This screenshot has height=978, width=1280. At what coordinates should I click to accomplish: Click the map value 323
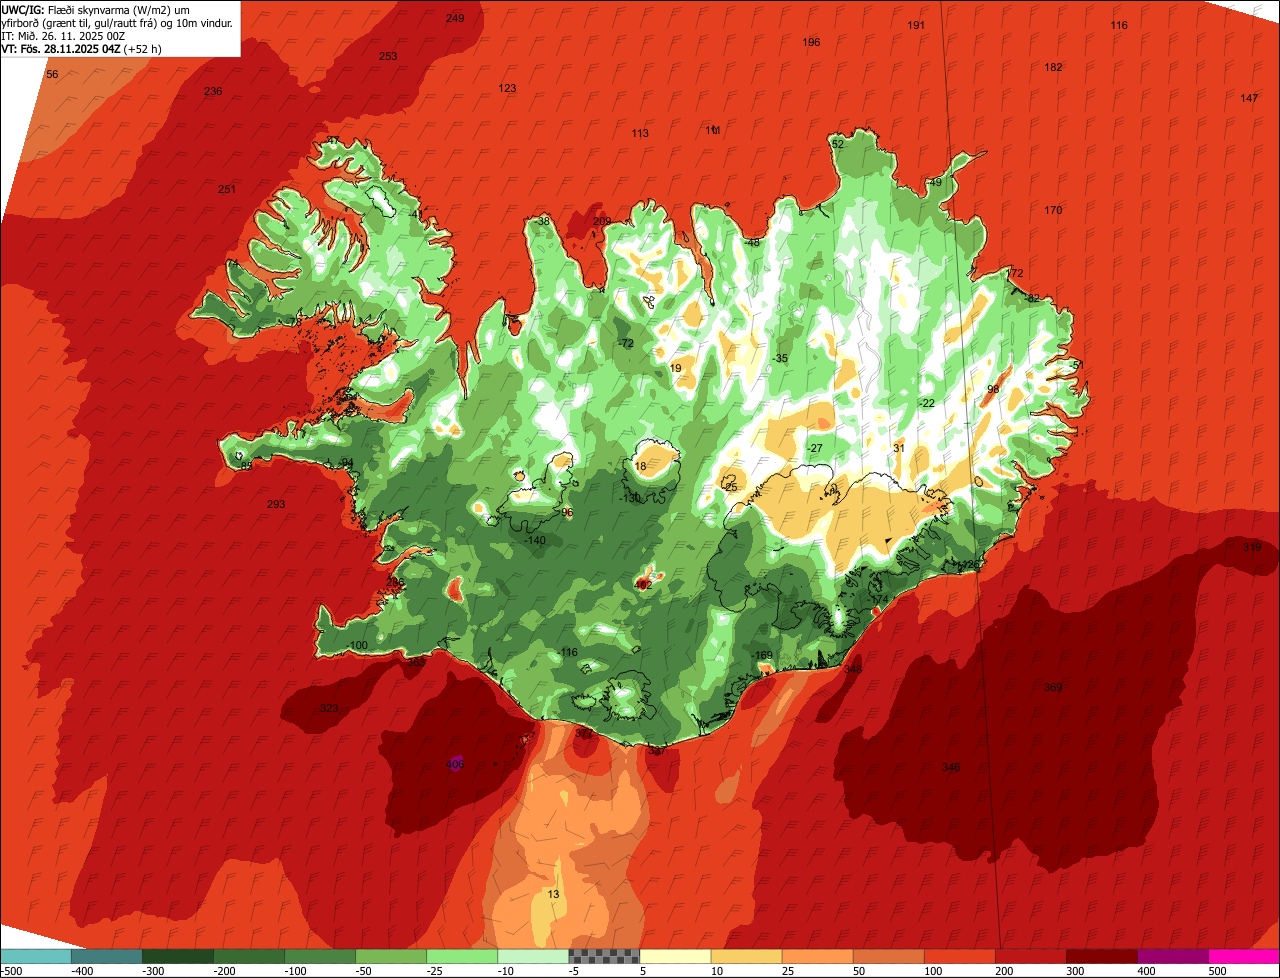pyautogui.click(x=329, y=709)
